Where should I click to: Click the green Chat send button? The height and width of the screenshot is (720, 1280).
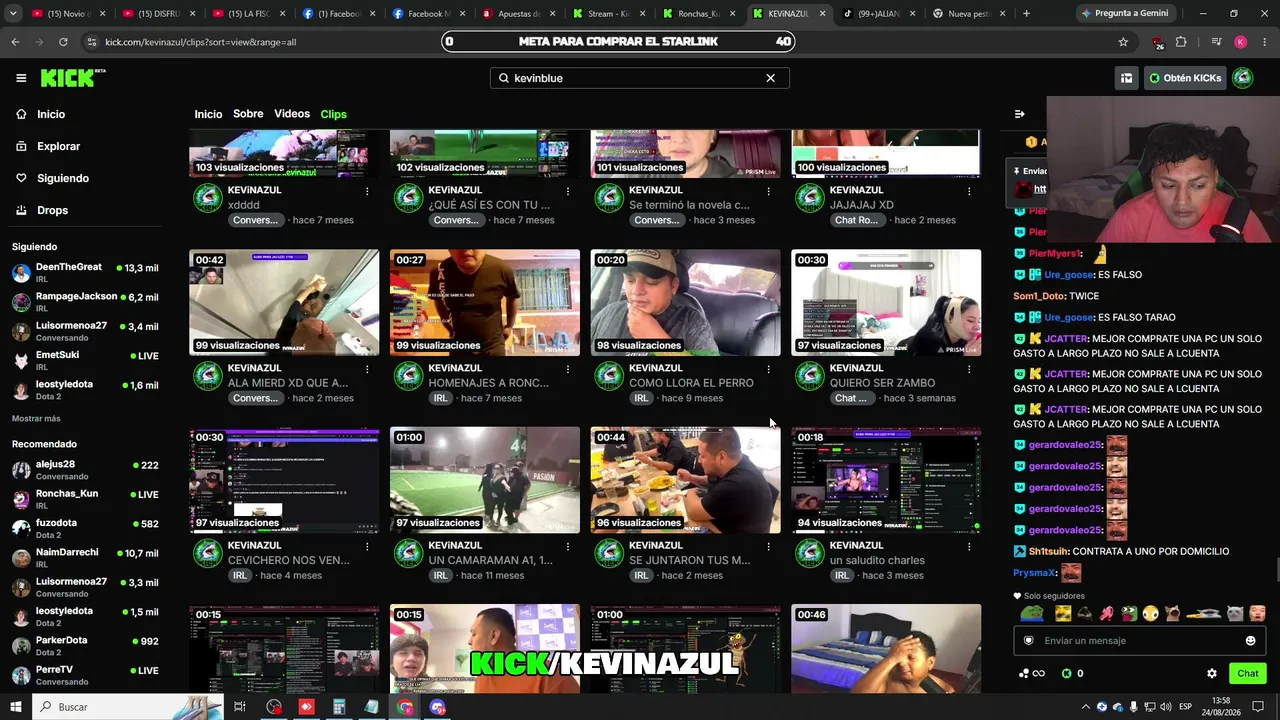point(1247,673)
